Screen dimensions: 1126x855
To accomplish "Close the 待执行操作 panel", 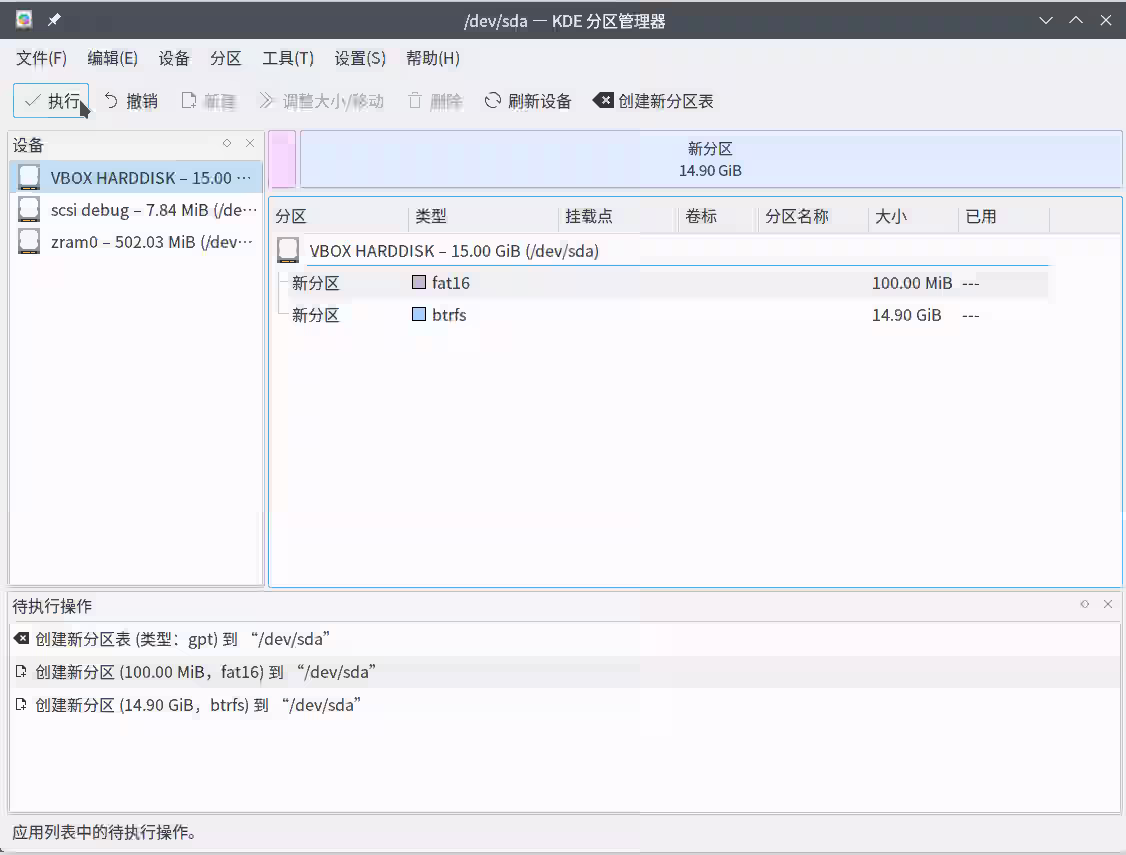I will point(1108,604).
